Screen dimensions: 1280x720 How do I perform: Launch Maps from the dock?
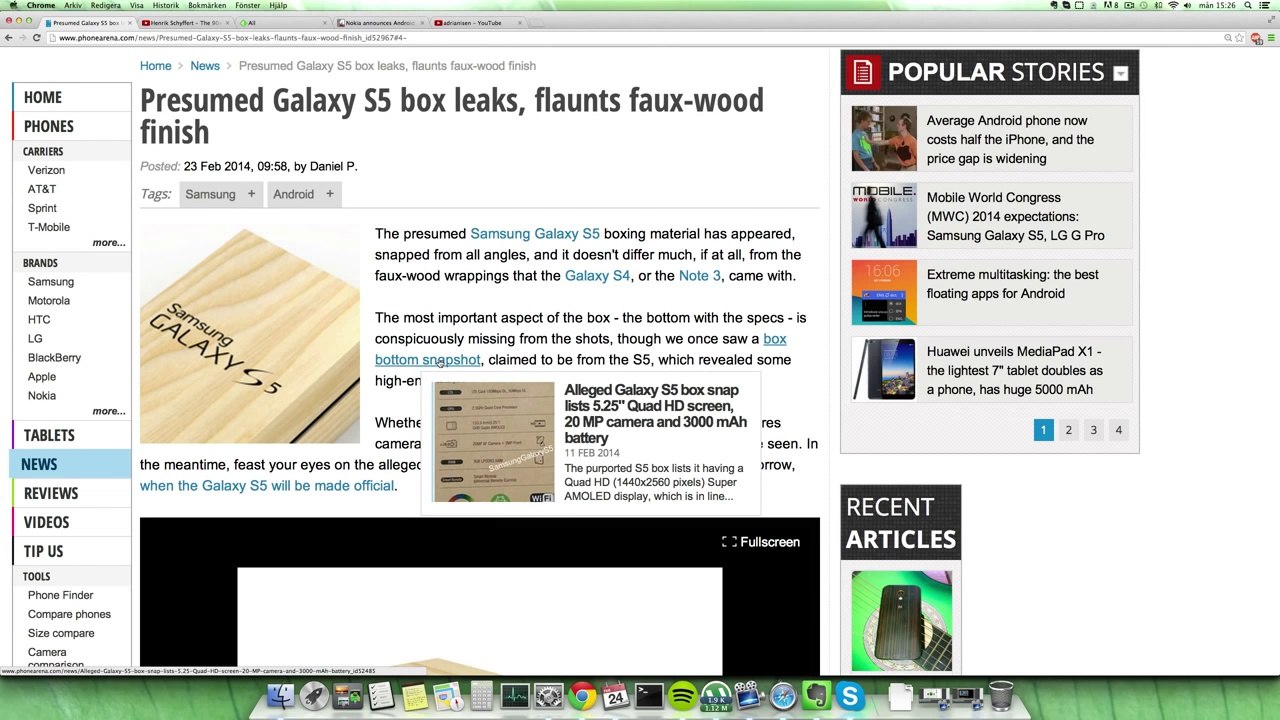click(447, 695)
